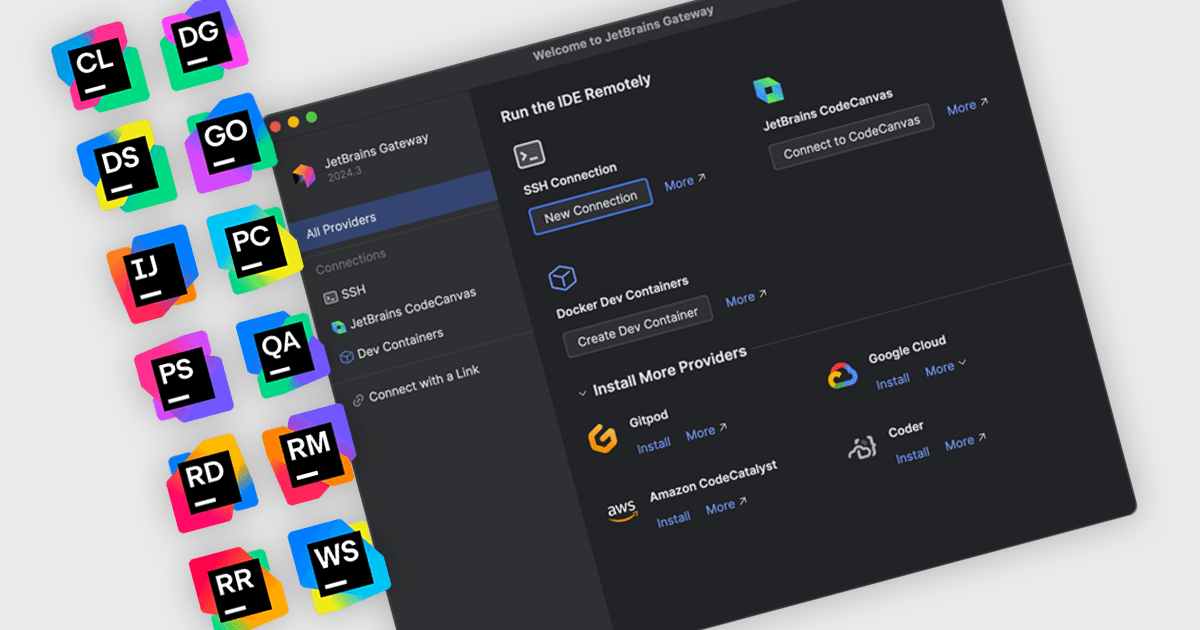Click the Coder logo icon
Image resolution: width=1200 pixels, height=630 pixels.
pyautogui.click(x=862, y=449)
